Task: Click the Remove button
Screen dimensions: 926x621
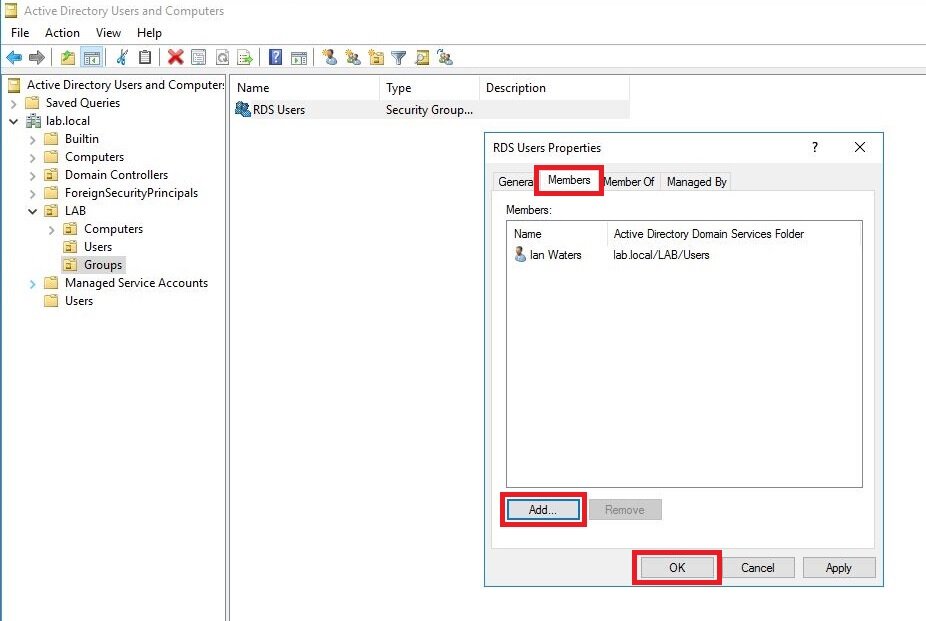Action: coord(625,509)
